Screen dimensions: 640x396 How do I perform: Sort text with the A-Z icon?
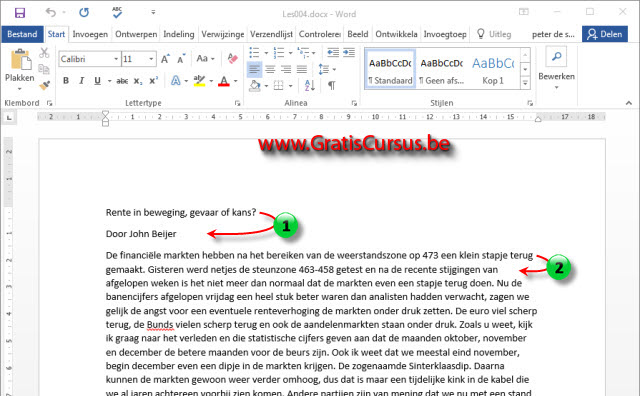[x=309, y=85]
